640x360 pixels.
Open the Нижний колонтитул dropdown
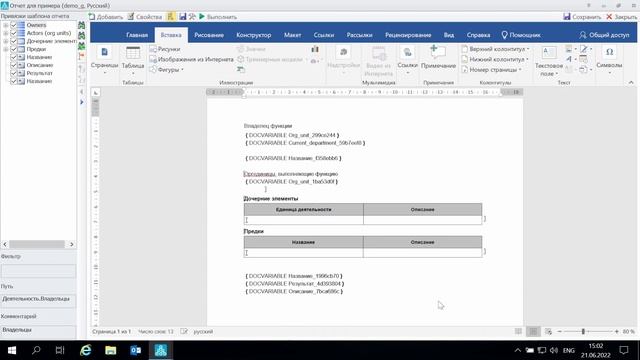pyautogui.click(x=495, y=60)
